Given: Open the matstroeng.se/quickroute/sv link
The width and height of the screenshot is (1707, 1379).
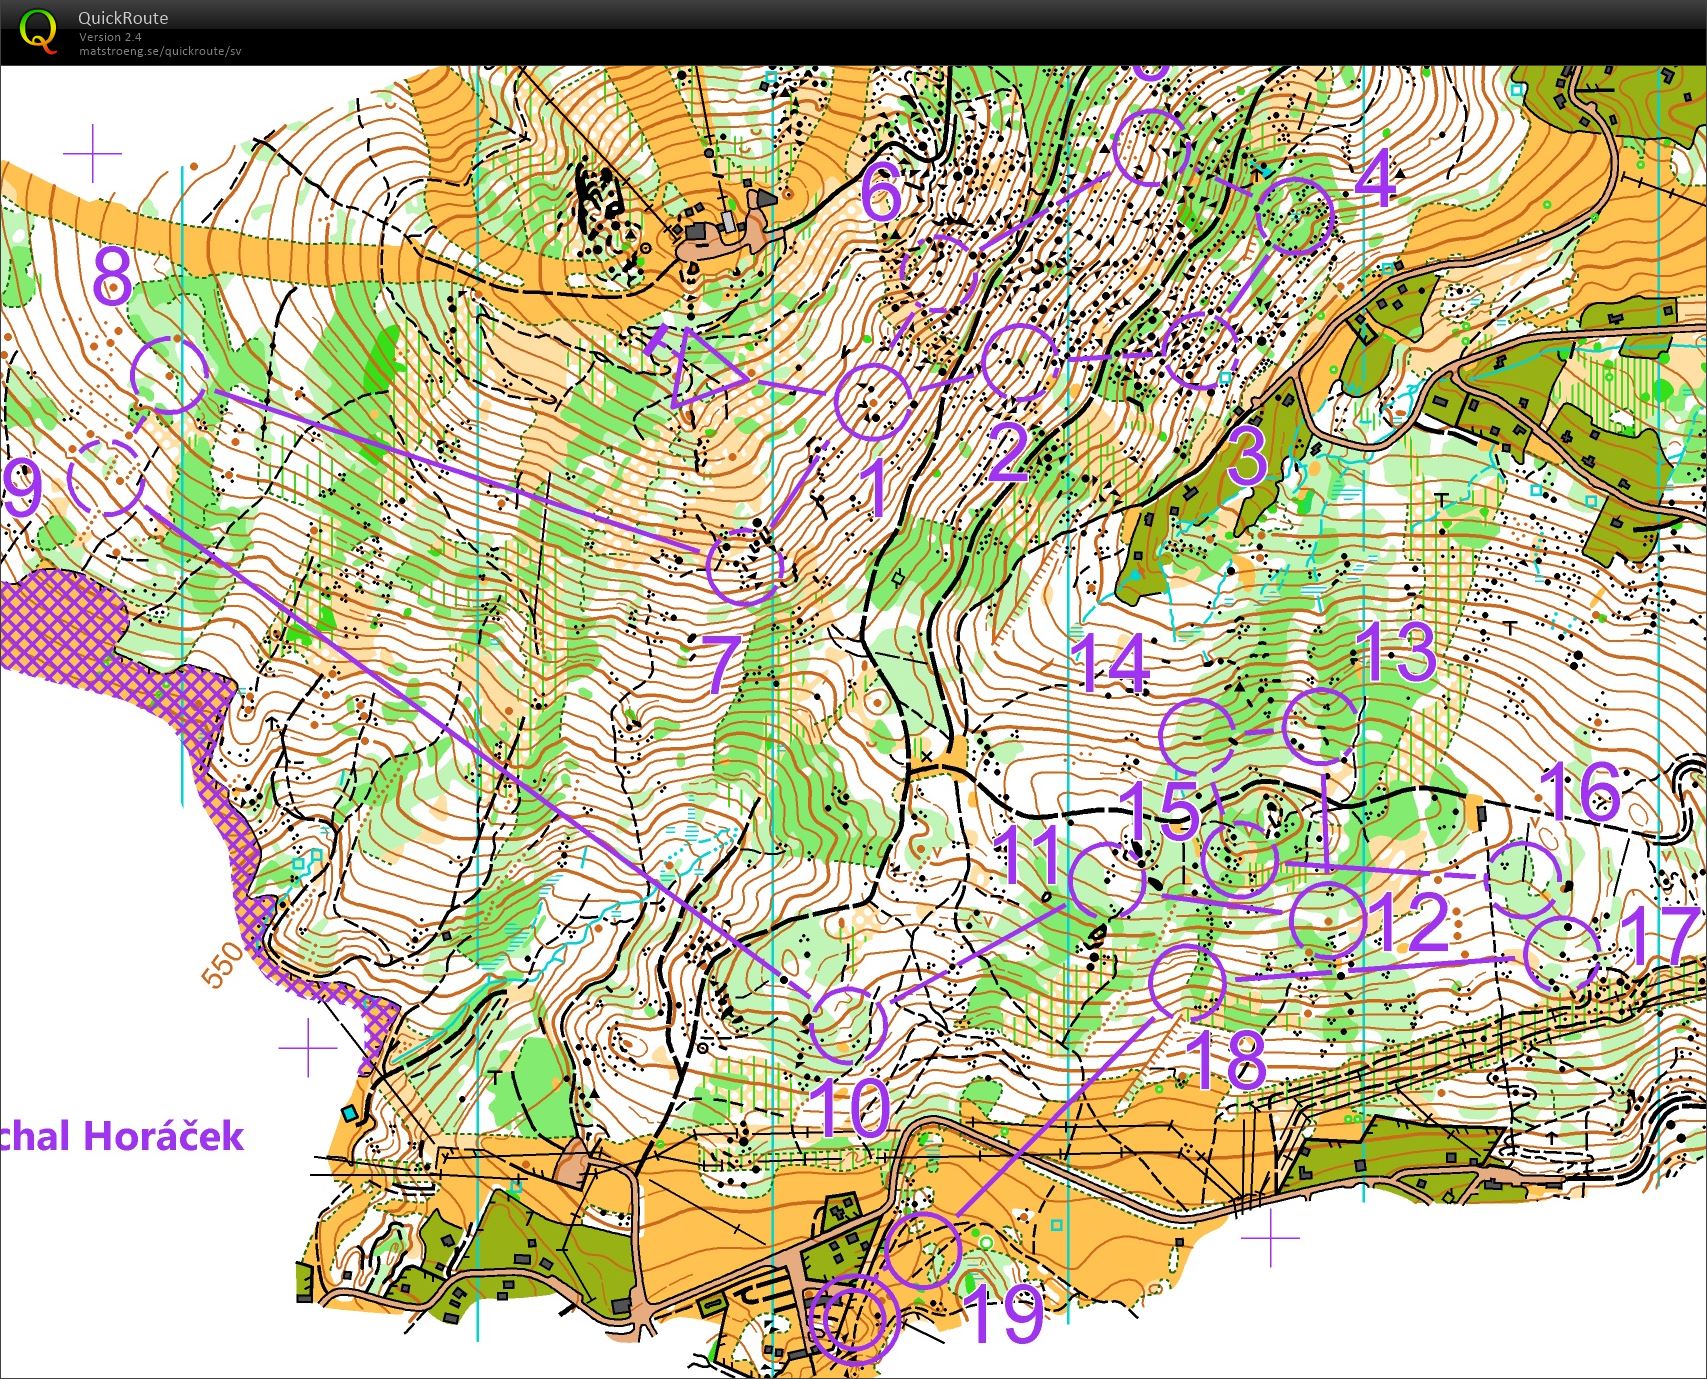Looking at the screenshot, I should coord(160,50).
